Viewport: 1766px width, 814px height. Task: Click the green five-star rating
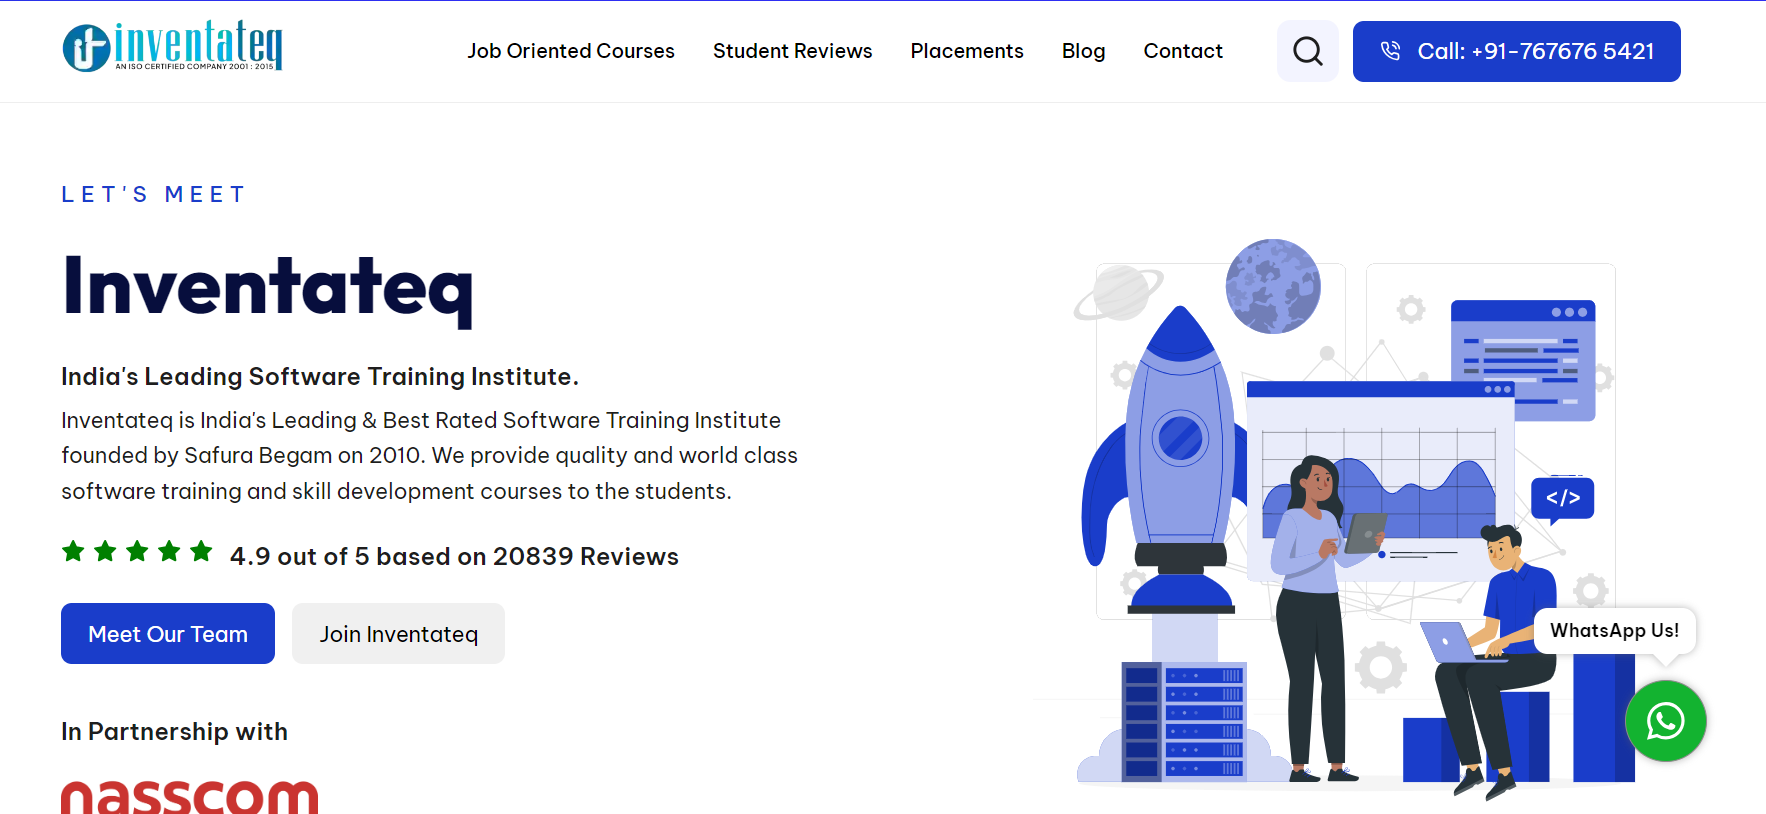point(137,551)
